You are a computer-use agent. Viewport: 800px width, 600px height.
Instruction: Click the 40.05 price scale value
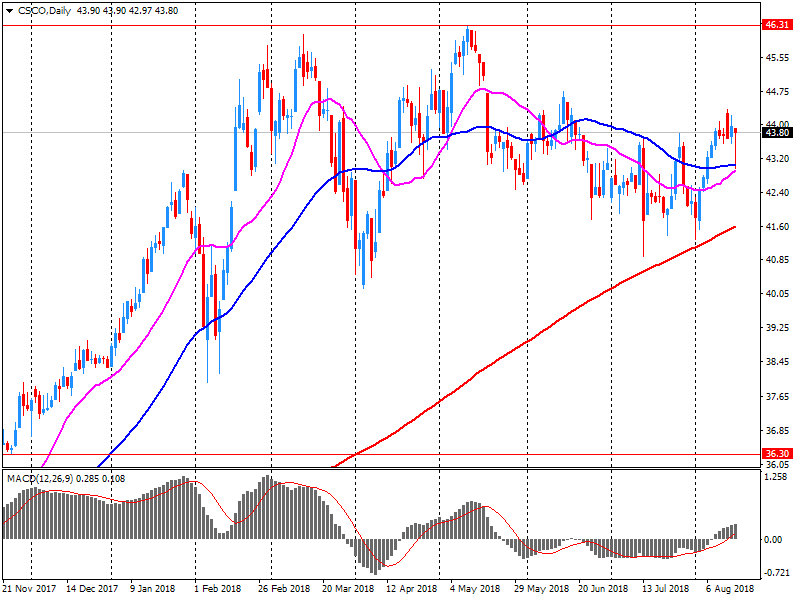[x=777, y=293]
